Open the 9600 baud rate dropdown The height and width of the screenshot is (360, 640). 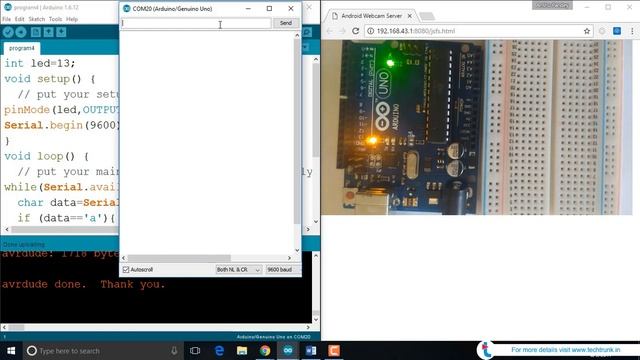(283, 269)
